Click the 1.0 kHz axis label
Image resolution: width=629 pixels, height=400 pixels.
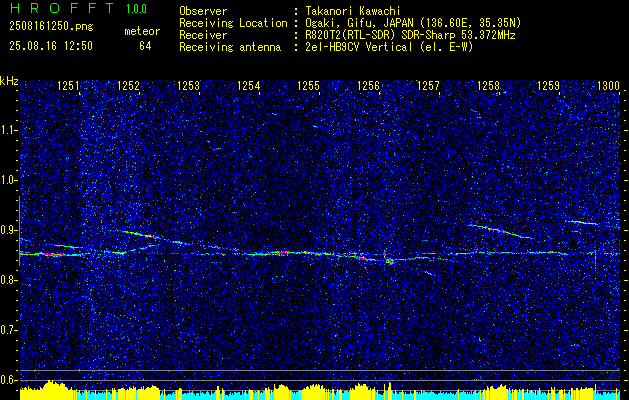8,180
